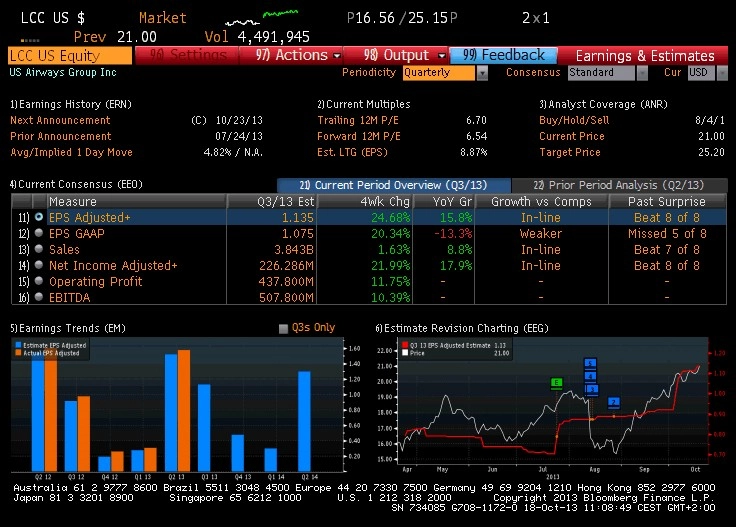736x527 pixels.
Task: Click the Sales estimate 3.843B
Action: coord(294,249)
